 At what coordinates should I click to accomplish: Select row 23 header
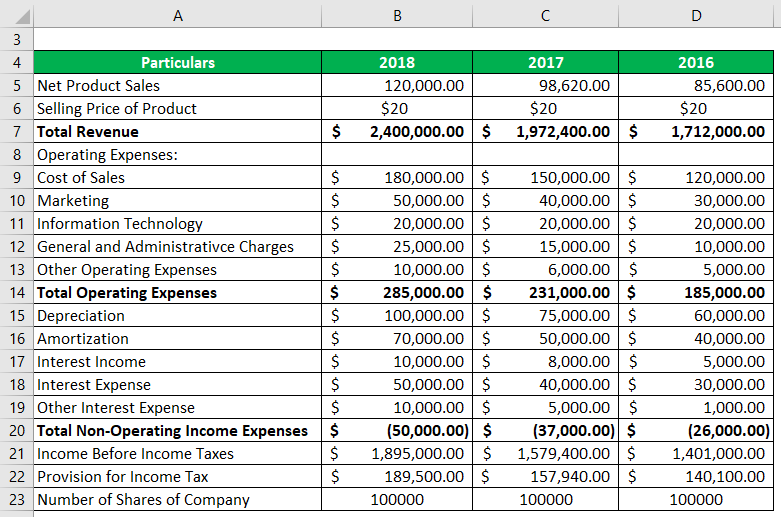pyautogui.click(x=16, y=500)
